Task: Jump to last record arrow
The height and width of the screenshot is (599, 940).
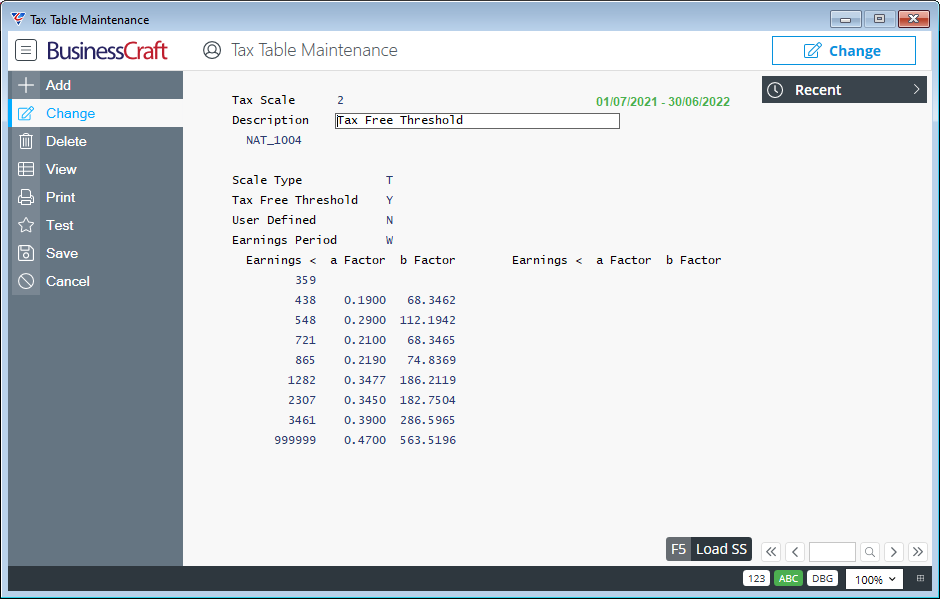Action: coord(918,552)
